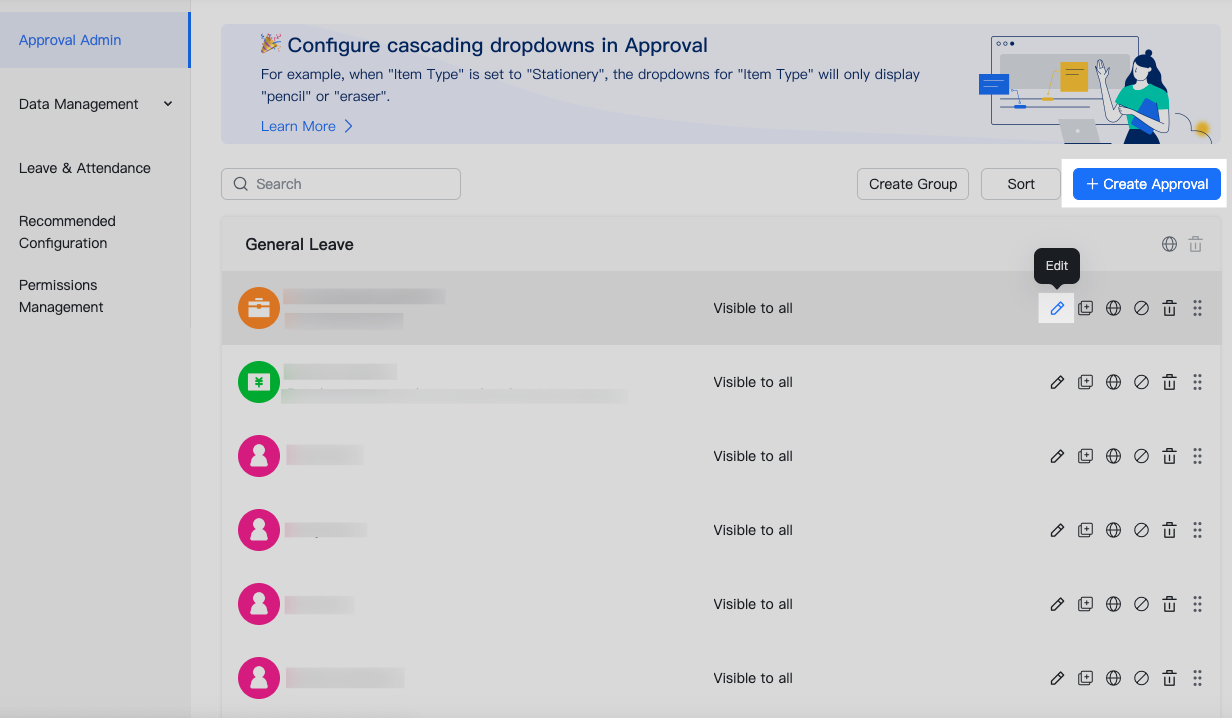Disable the bottom approval with the prohibit icon
Image resolution: width=1232 pixels, height=718 pixels.
click(x=1141, y=678)
